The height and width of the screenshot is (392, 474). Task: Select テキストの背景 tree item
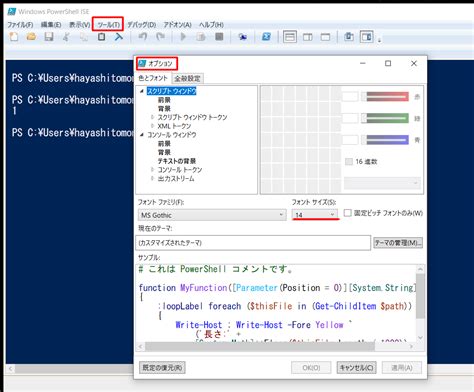click(x=177, y=161)
